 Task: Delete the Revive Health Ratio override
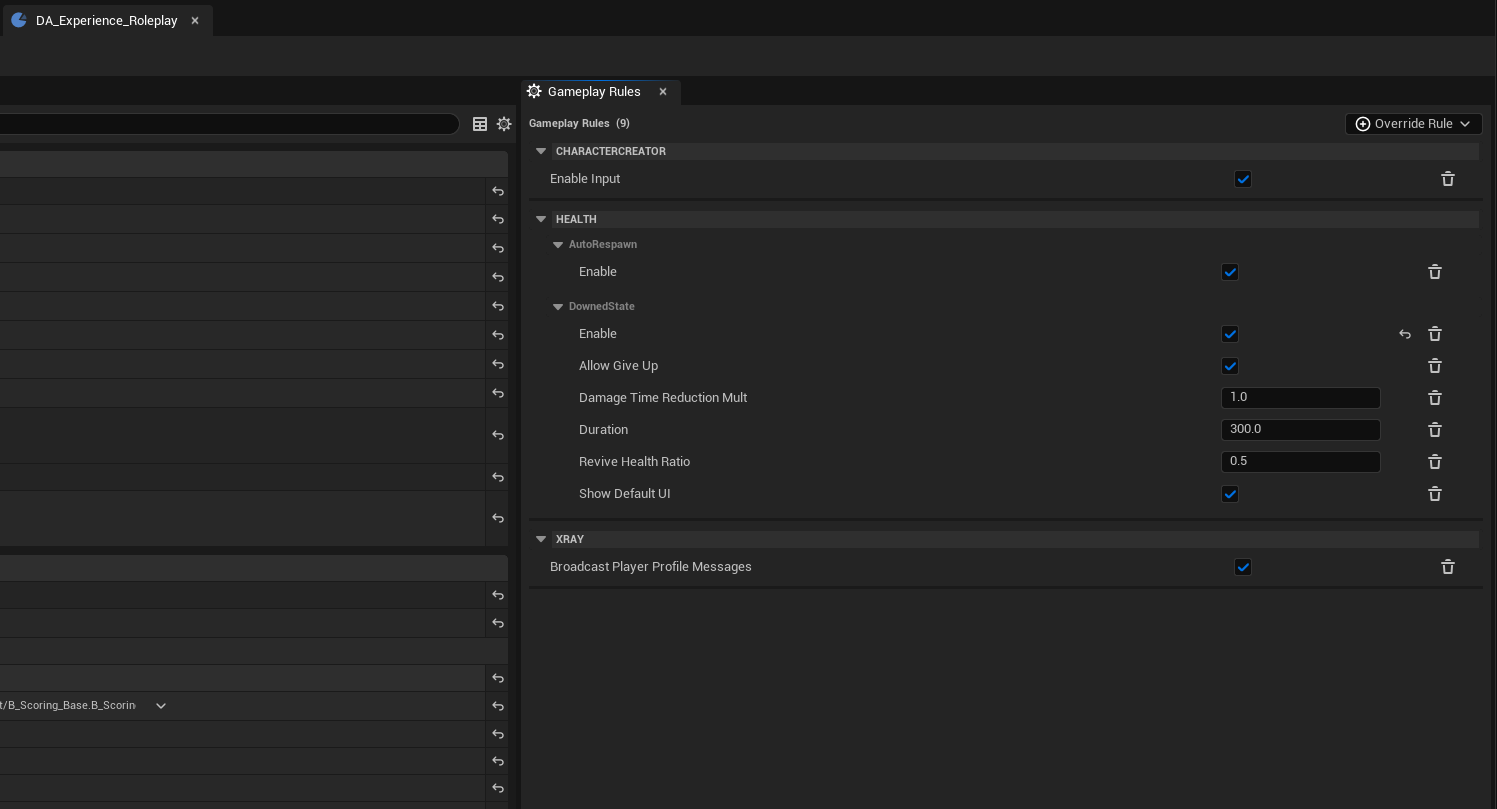1434,462
